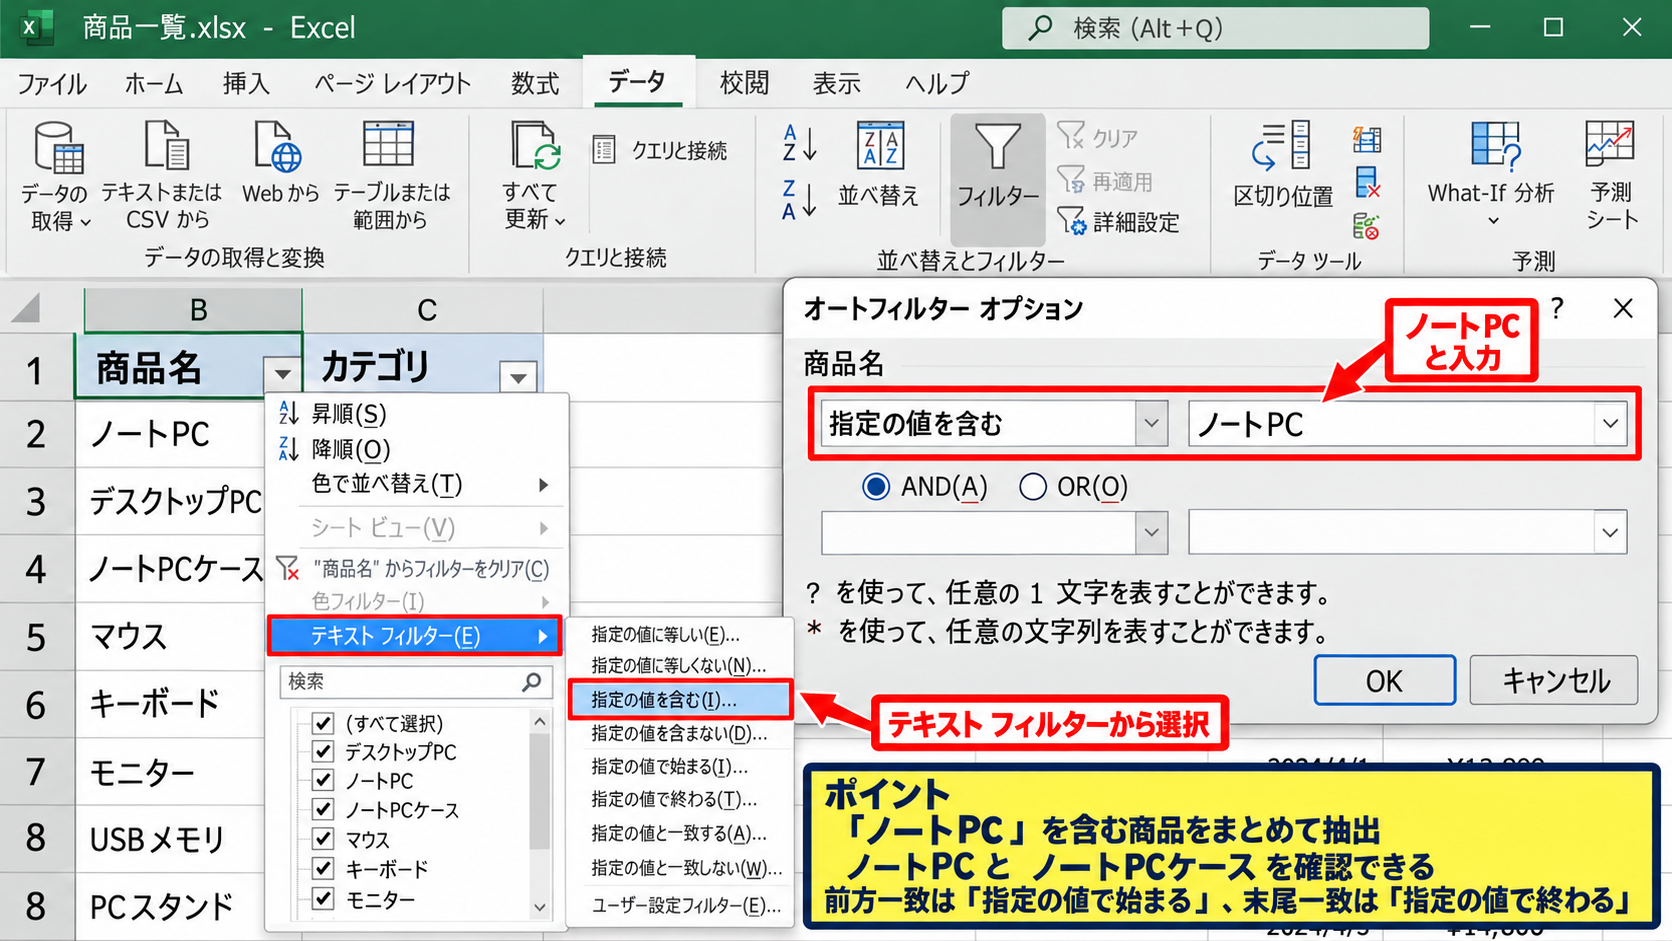
Task: Click the filter checklist scrollbar
Action: click(x=540, y=814)
